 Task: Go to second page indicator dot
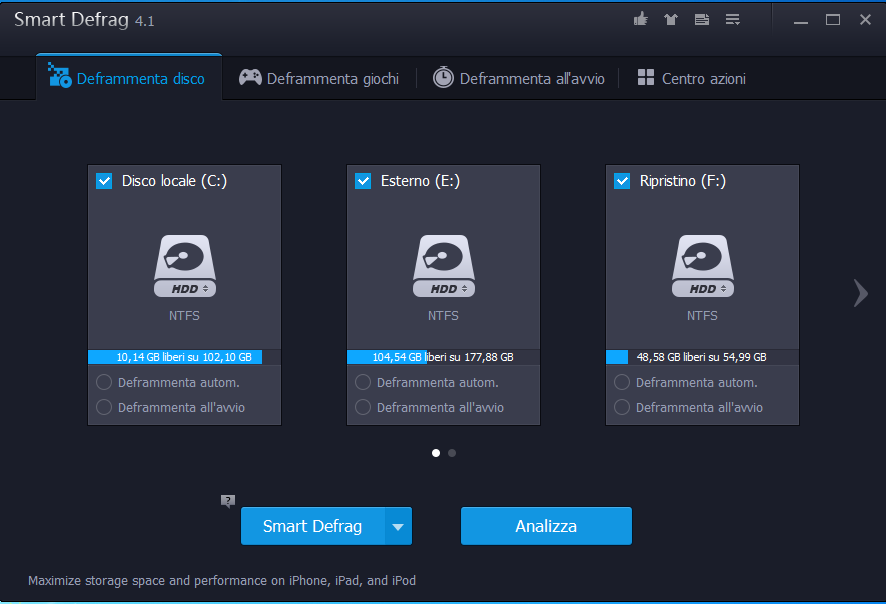pyautogui.click(x=452, y=453)
